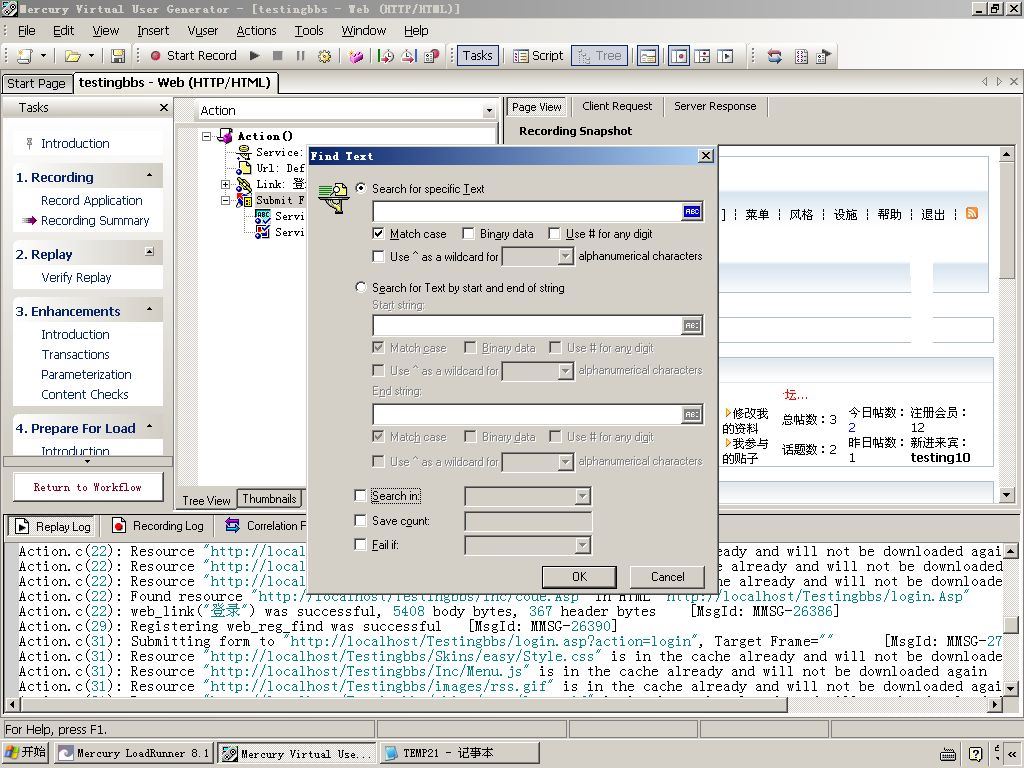The width and height of the screenshot is (1024, 768).
Task: Collapse the 3. Enhancements task section
Action: 150,310
